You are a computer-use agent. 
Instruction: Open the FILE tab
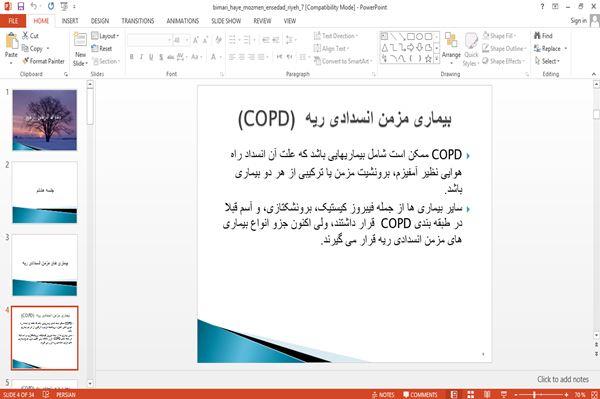(13, 21)
